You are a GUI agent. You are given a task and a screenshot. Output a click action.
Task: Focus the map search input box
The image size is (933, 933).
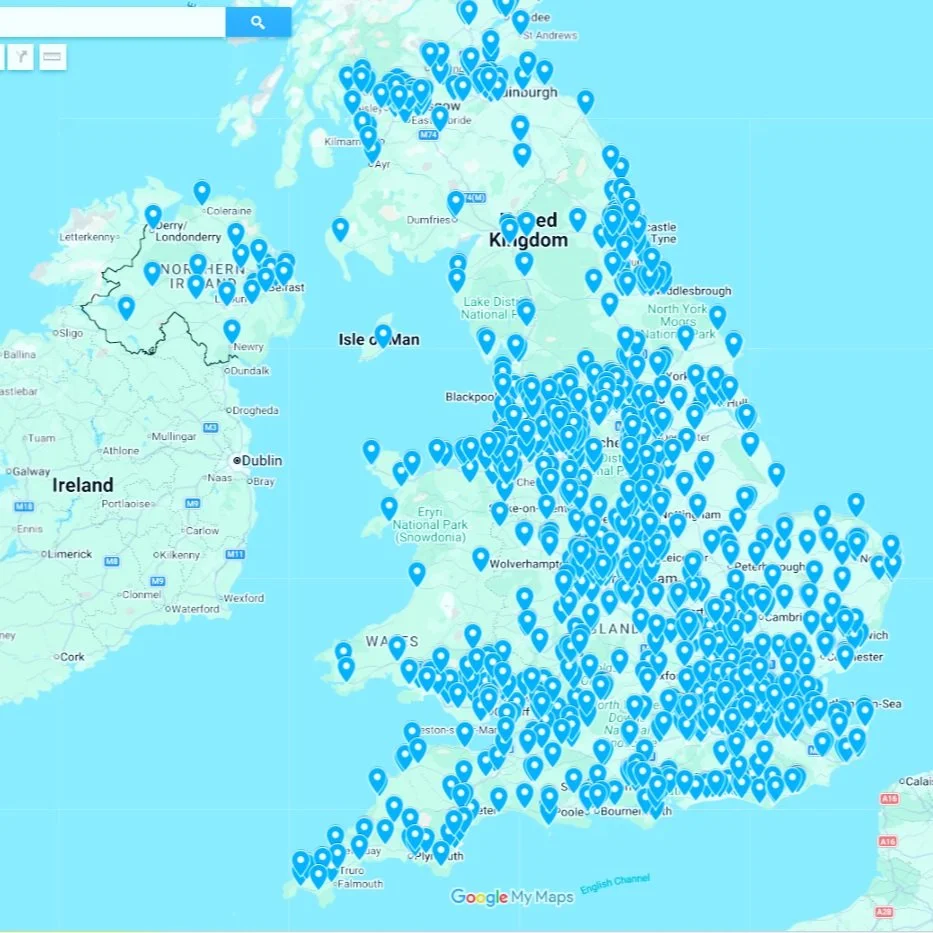(112, 23)
